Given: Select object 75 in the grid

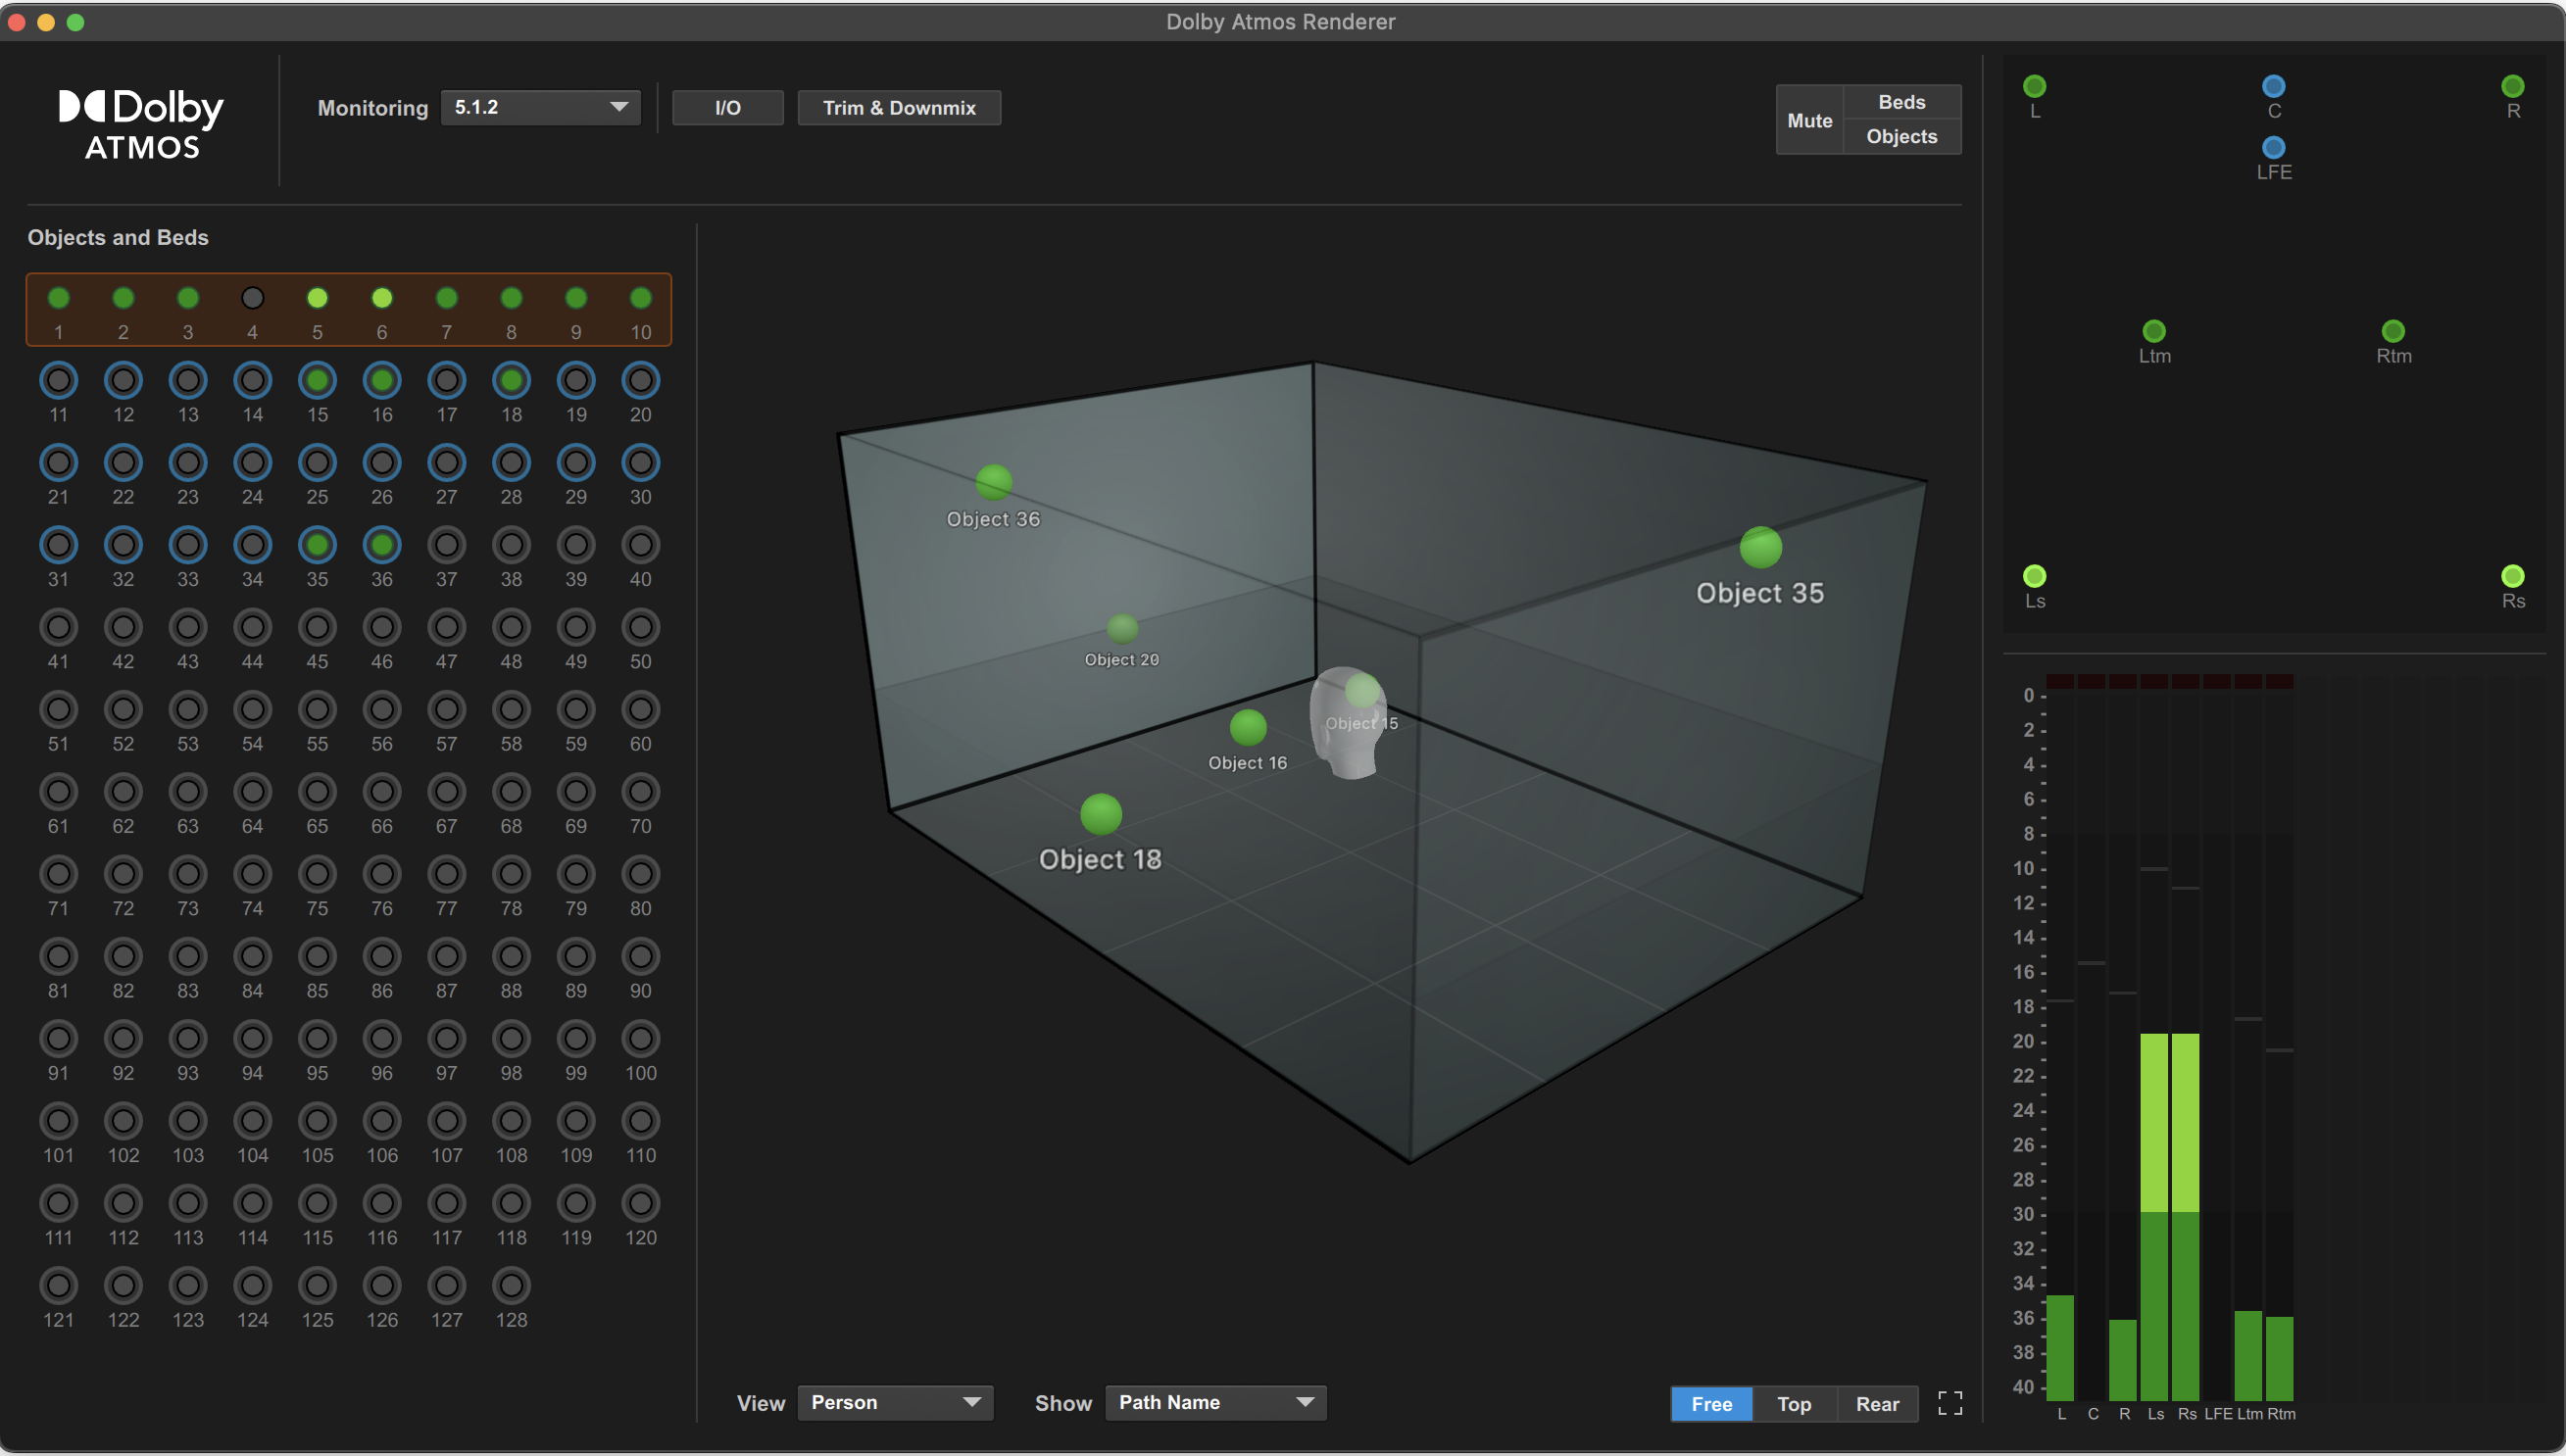Looking at the screenshot, I should pyautogui.click(x=317, y=874).
